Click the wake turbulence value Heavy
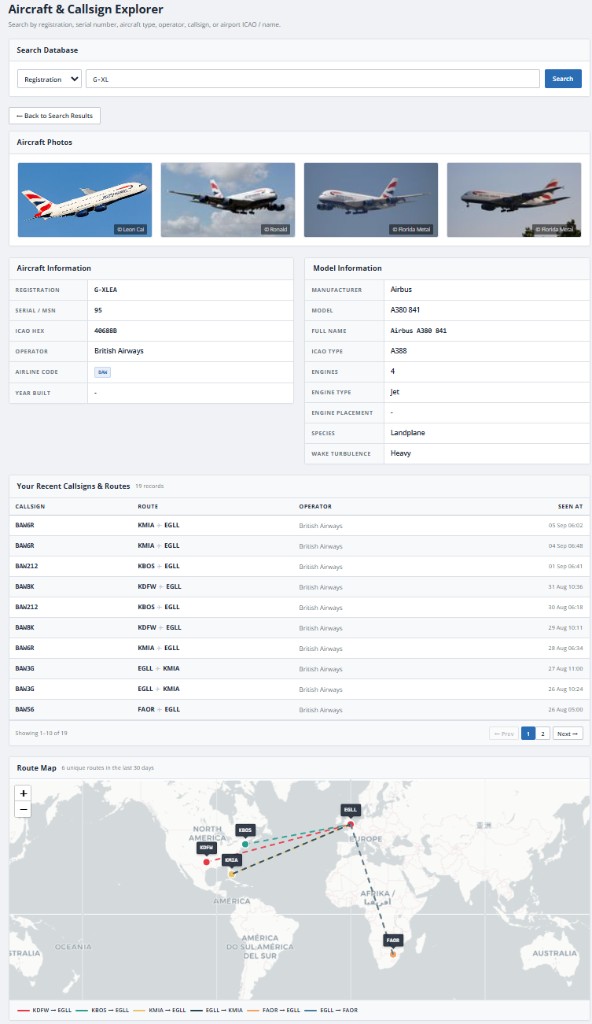 click(401, 453)
